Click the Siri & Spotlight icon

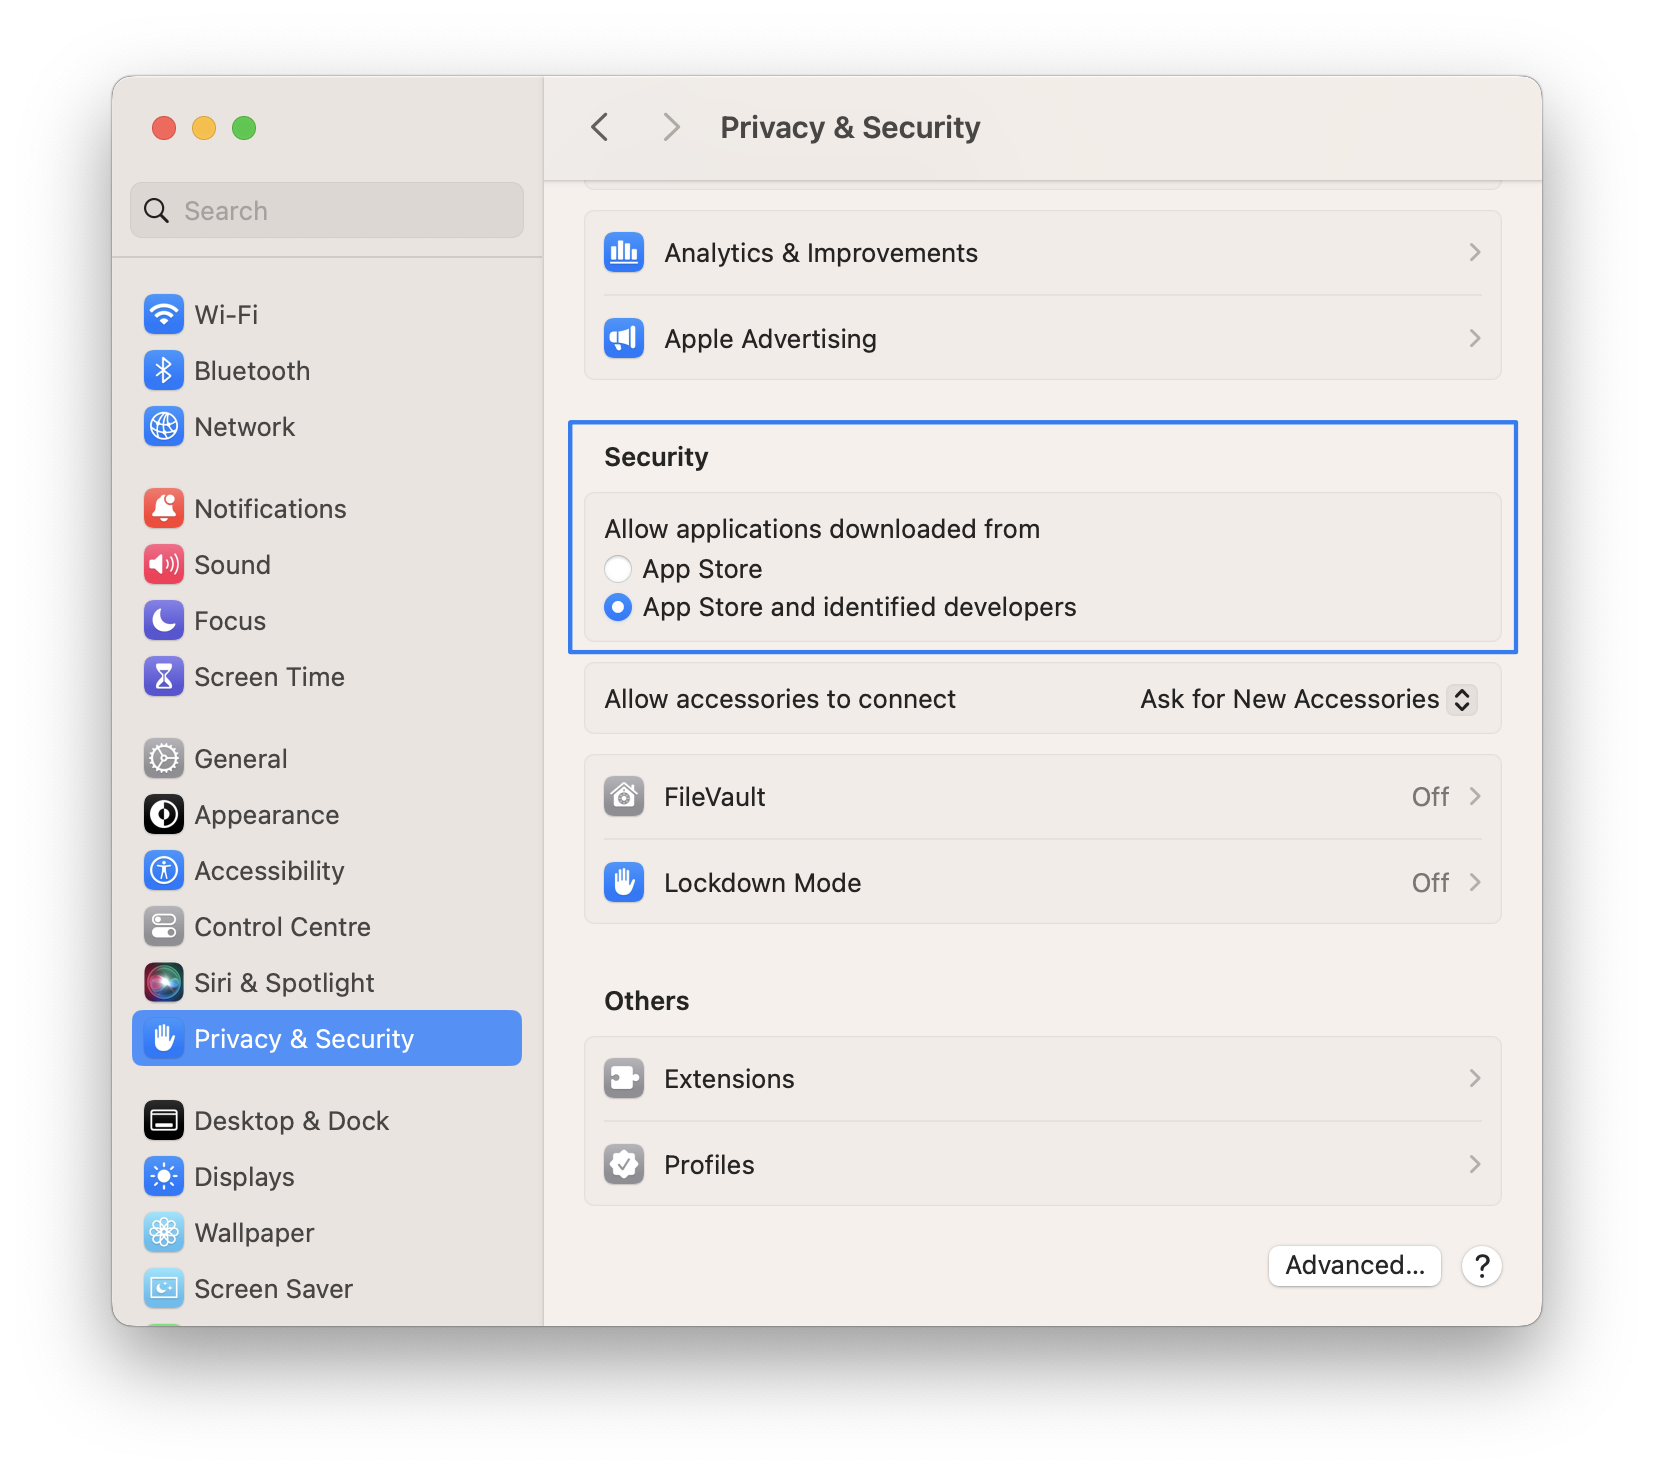[x=164, y=982]
